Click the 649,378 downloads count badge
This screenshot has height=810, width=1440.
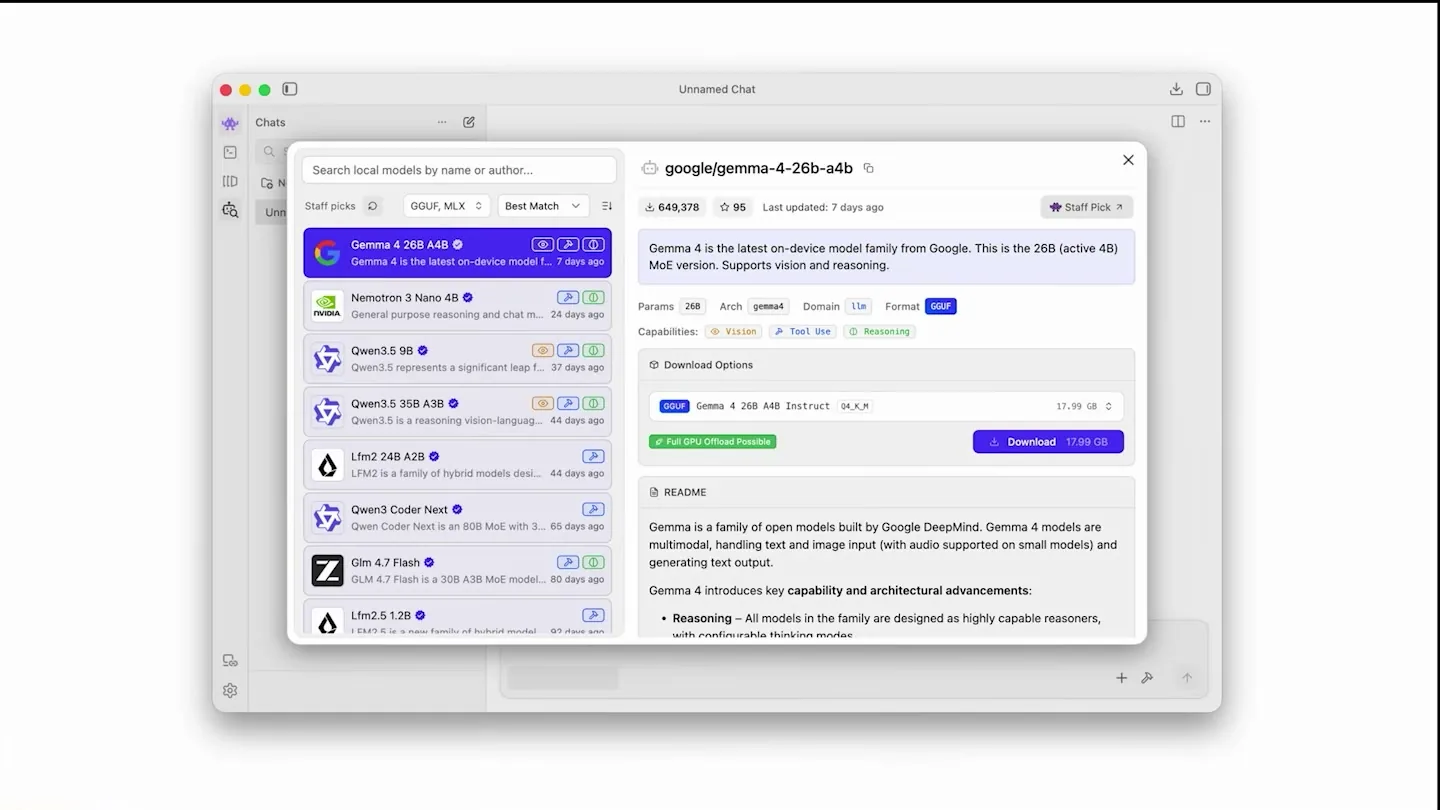tap(672, 207)
